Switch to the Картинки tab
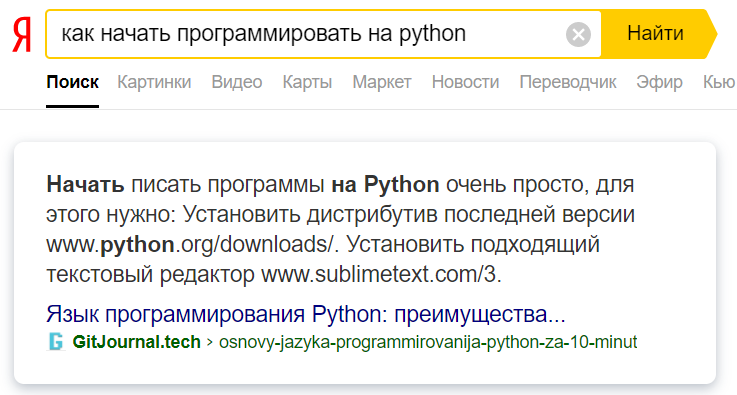The image size is (737, 395). point(154,82)
